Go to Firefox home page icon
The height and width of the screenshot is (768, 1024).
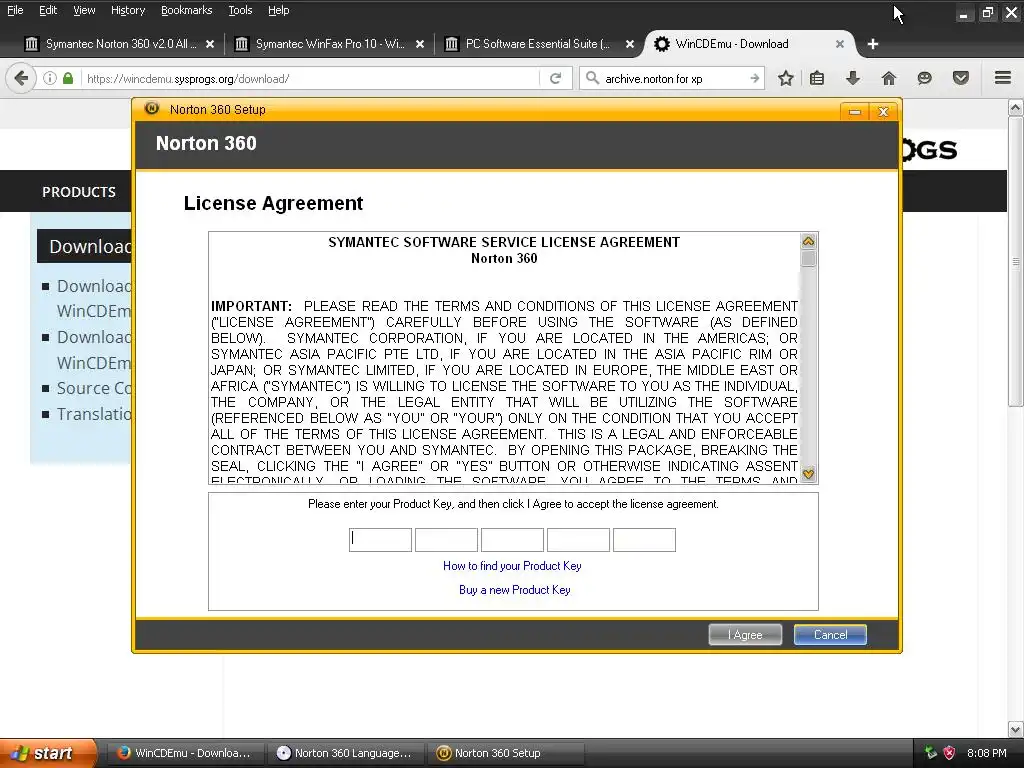coord(888,78)
